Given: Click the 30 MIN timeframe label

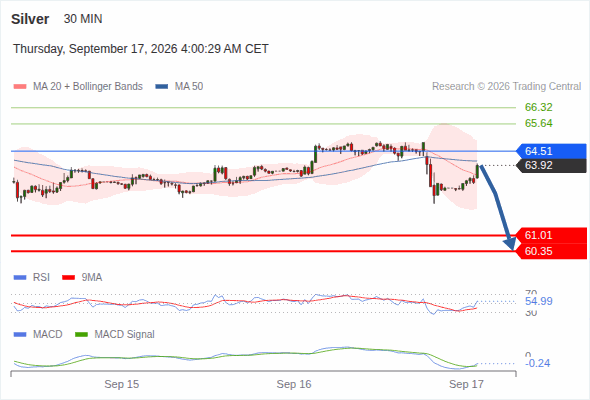Looking at the screenshot, I should click(83, 19).
